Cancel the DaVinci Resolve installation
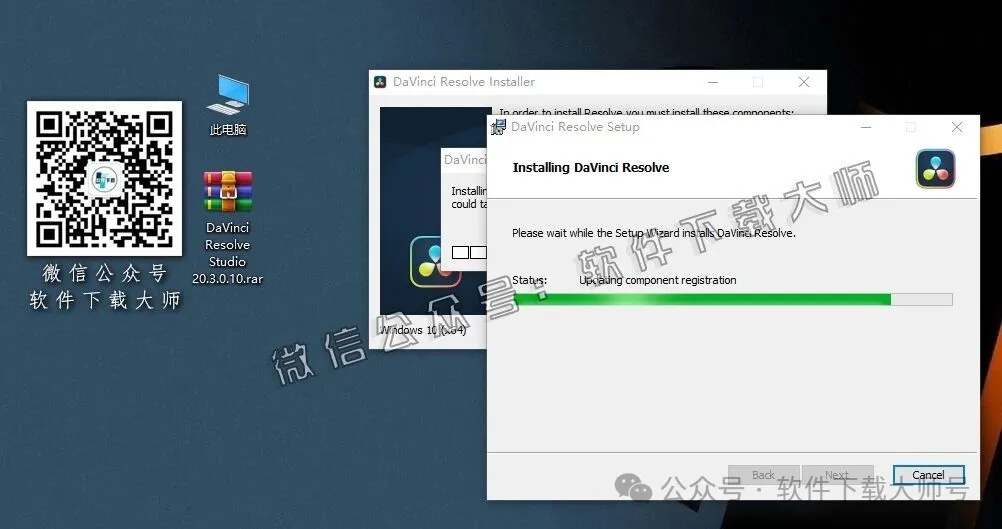Image resolution: width=1002 pixels, height=529 pixels. coord(929,475)
